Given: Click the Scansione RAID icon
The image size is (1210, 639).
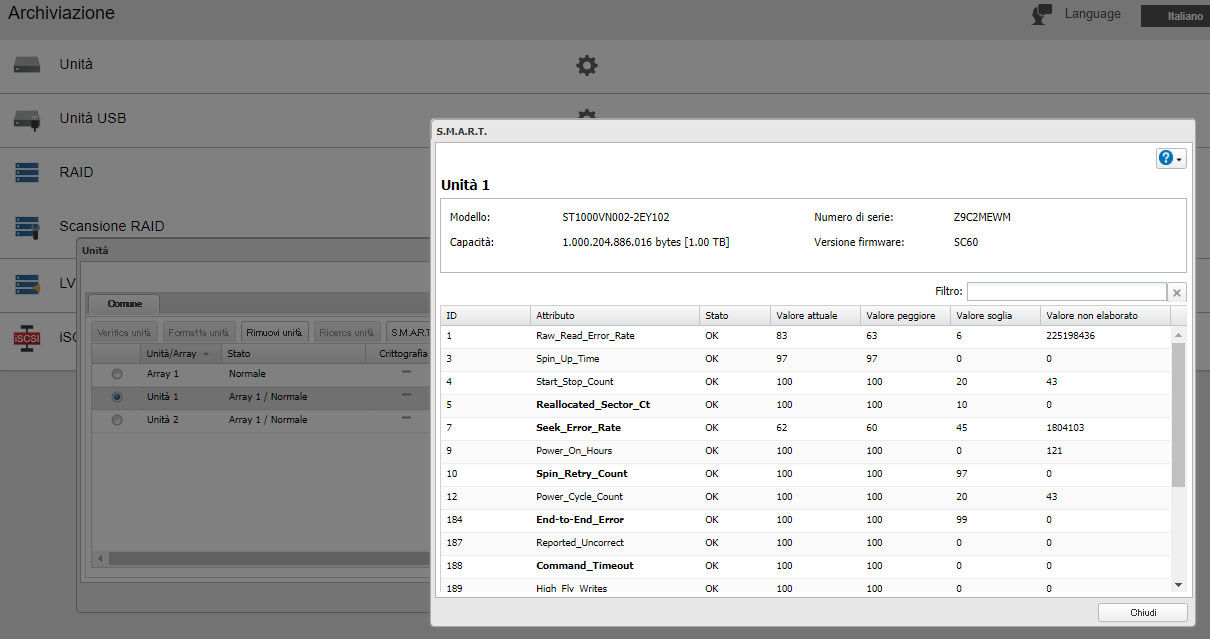Looking at the screenshot, I should pos(27,227).
